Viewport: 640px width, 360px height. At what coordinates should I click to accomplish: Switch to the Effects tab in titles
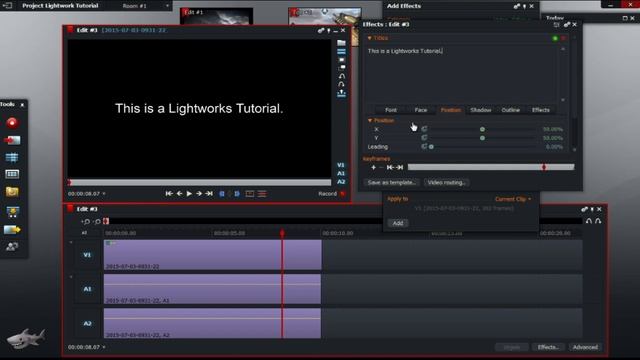tap(540, 110)
